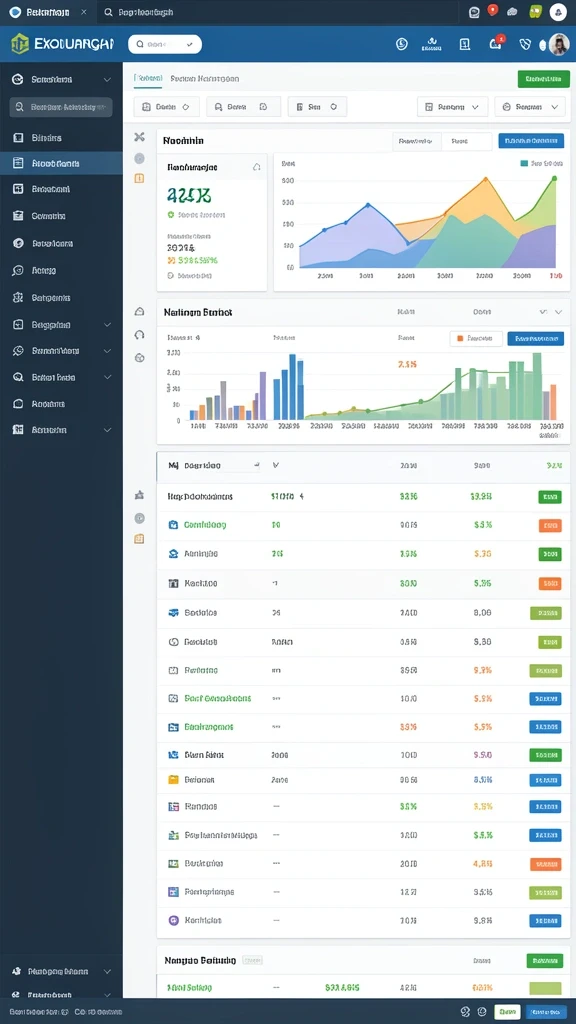Image resolution: width=576 pixels, height=1024 pixels.
Task: Click the document icon in the blue header
Action: [464, 44]
